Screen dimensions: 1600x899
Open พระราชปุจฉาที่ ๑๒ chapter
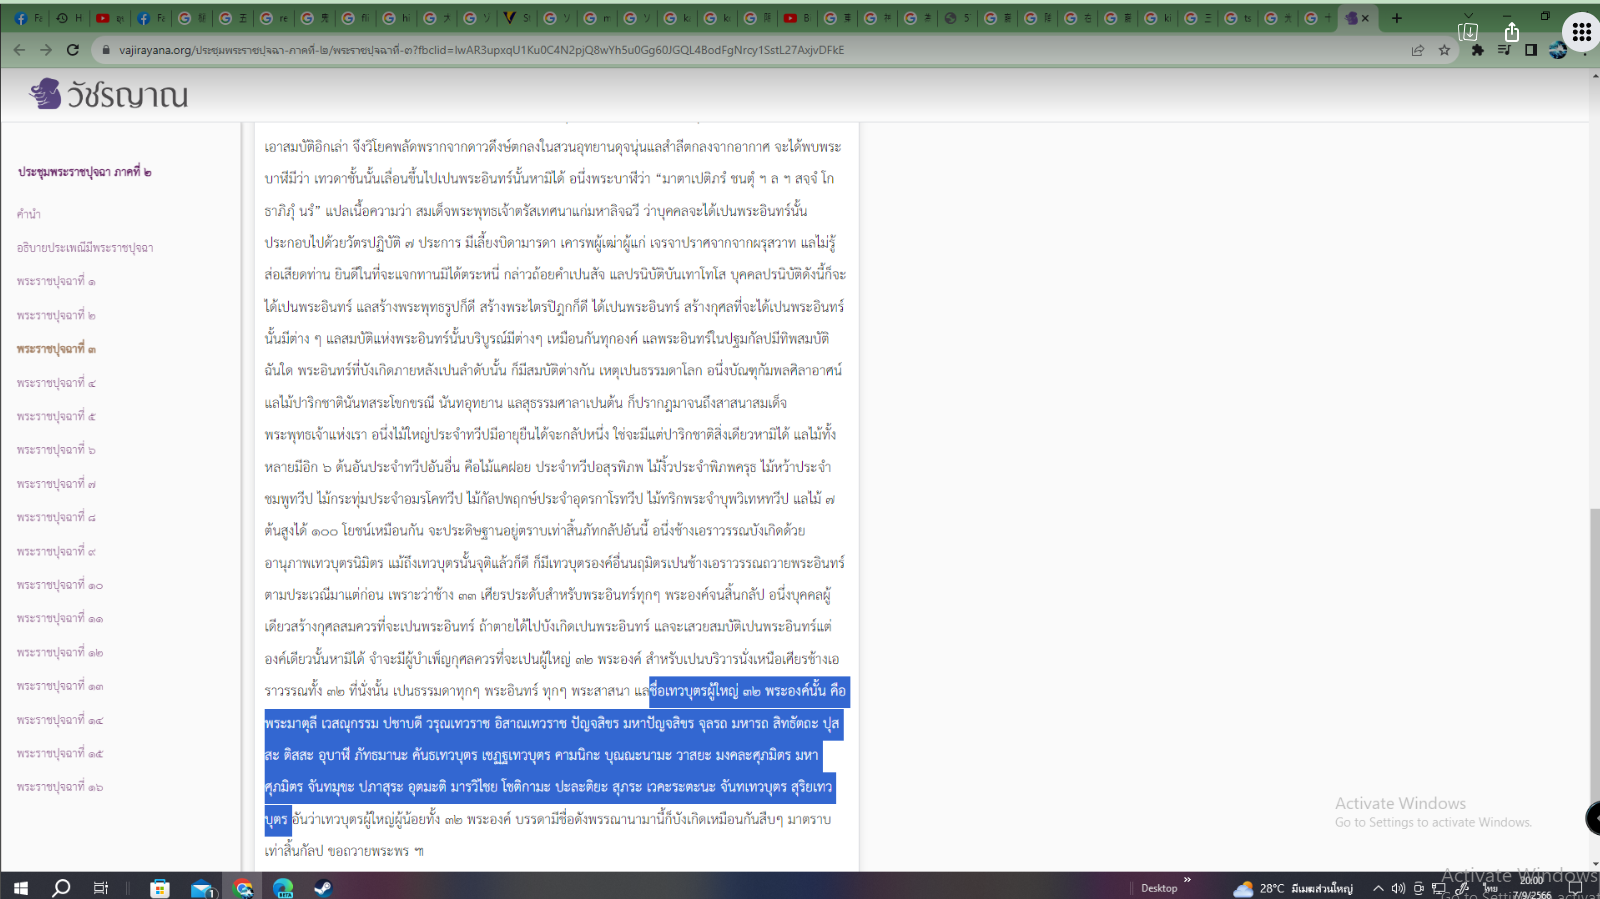pyautogui.click(x=60, y=652)
